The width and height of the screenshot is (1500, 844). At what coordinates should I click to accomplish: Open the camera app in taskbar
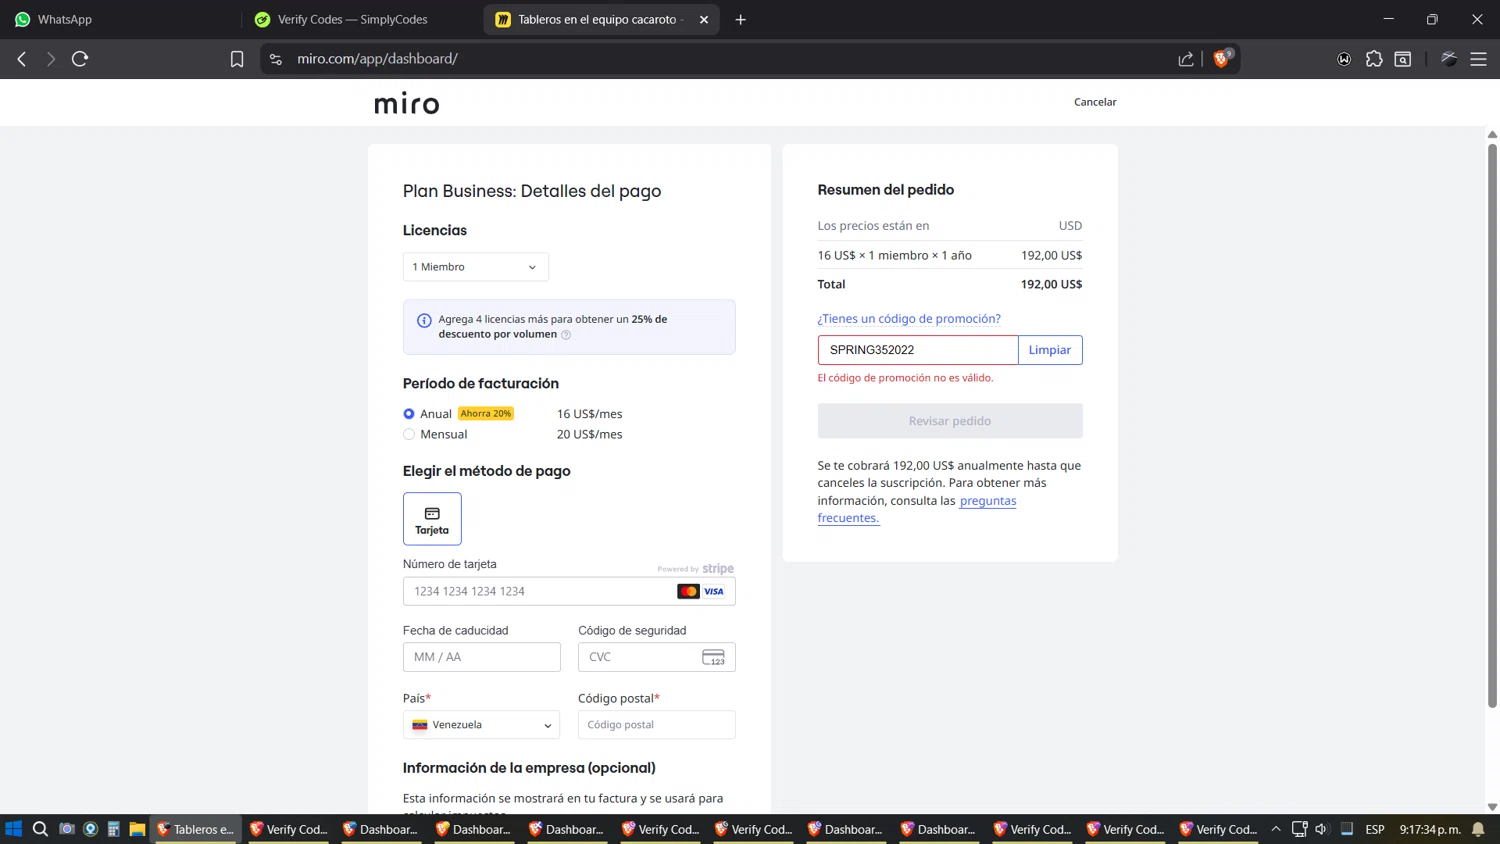[x=67, y=829]
